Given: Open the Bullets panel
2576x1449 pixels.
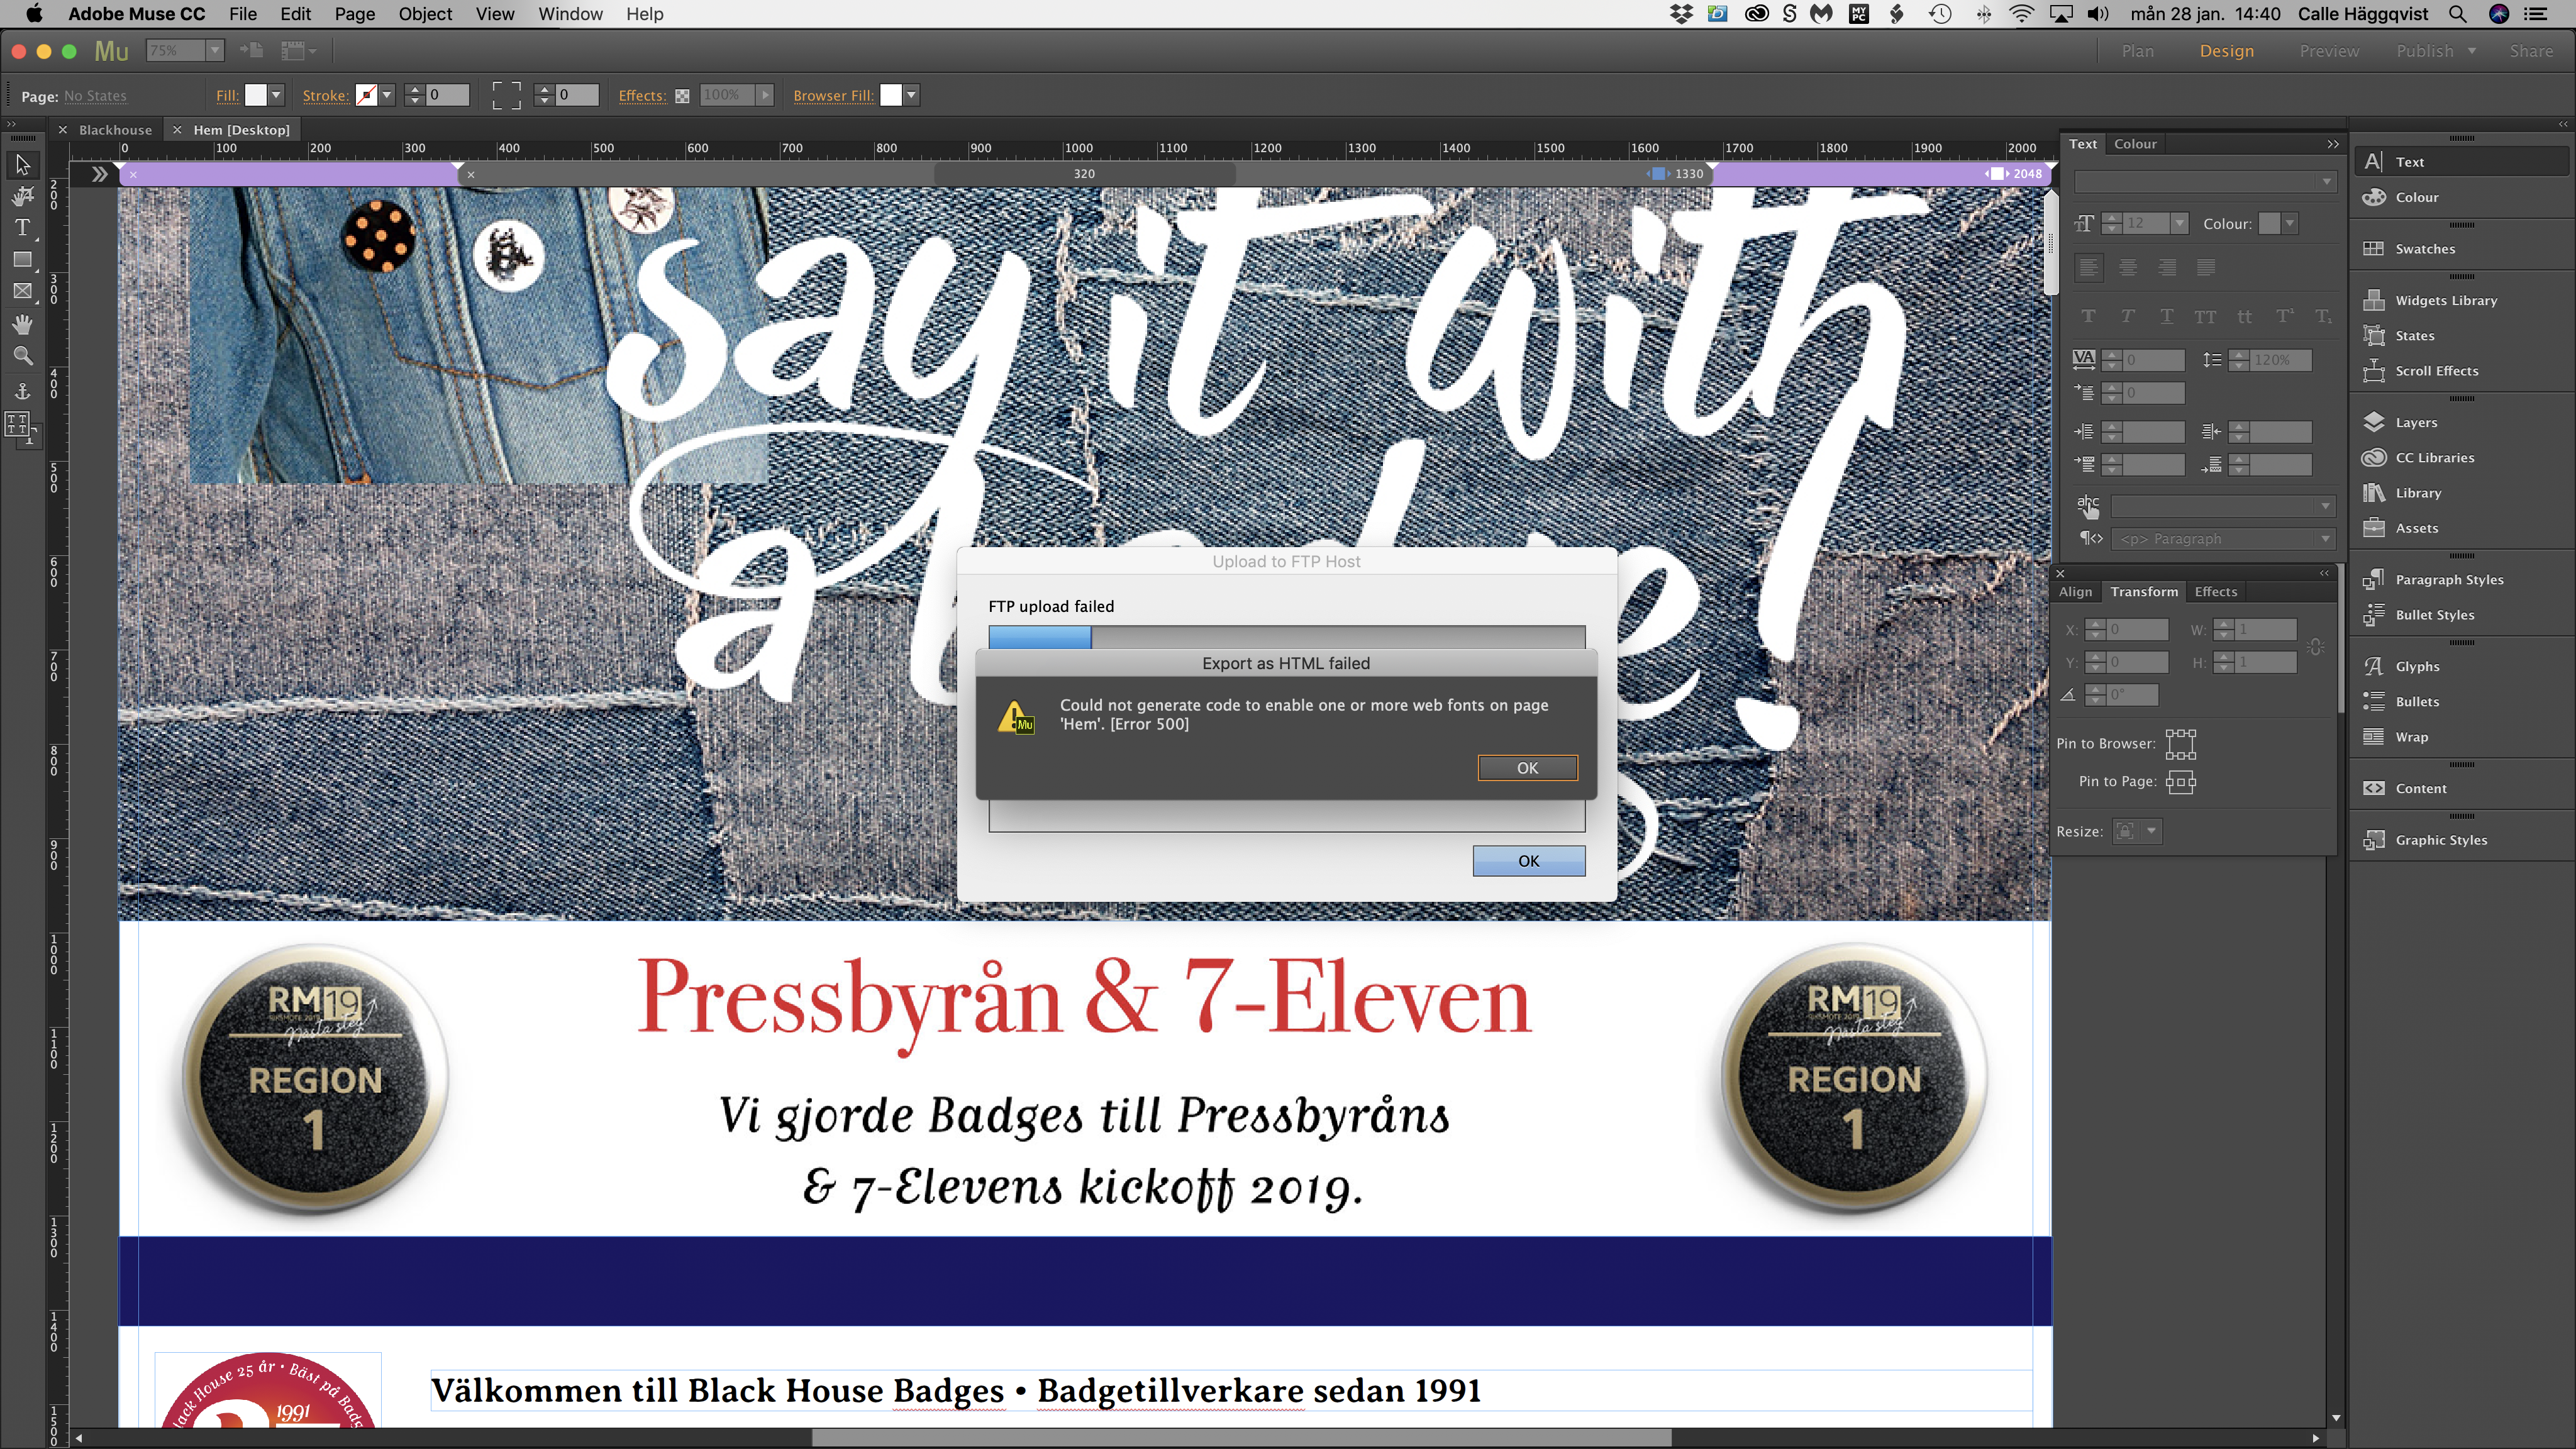Looking at the screenshot, I should pyautogui.click(x=2460, y=701).
